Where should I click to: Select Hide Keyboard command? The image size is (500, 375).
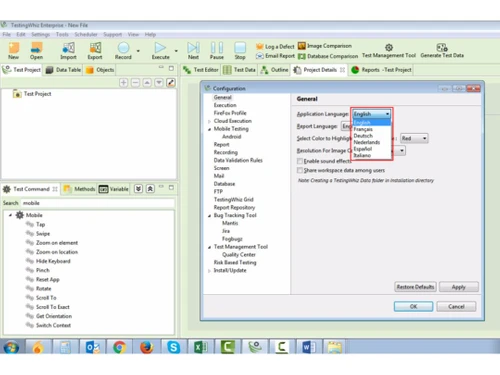click(53, 261)
